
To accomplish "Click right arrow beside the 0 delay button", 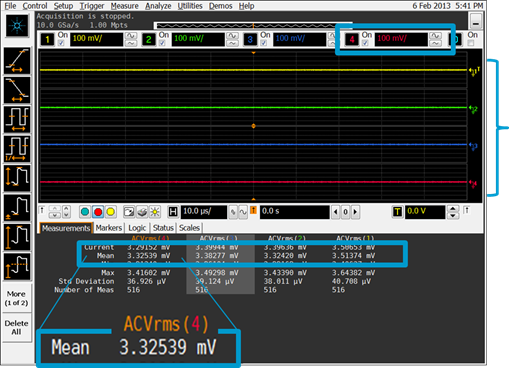I will coord(355,212).
